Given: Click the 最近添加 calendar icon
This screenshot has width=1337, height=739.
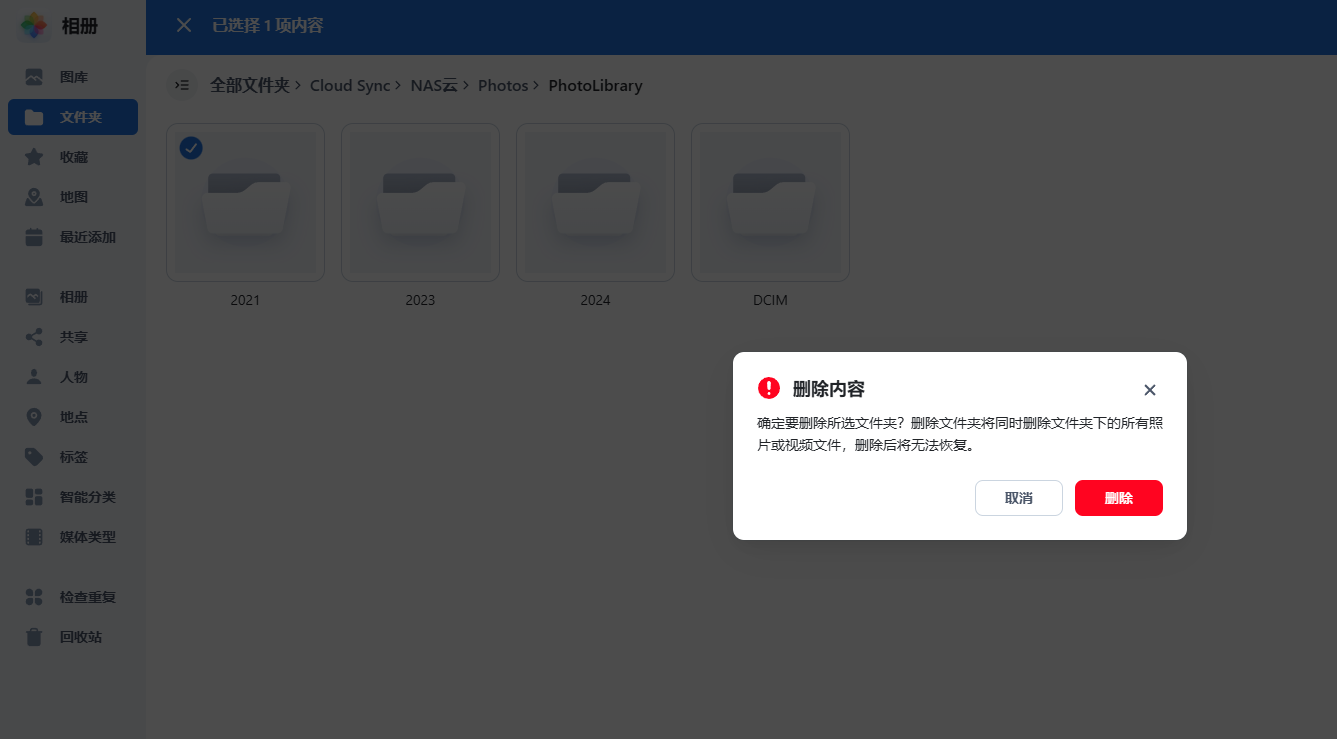Looking at the screenshot, I should point(34,237).
